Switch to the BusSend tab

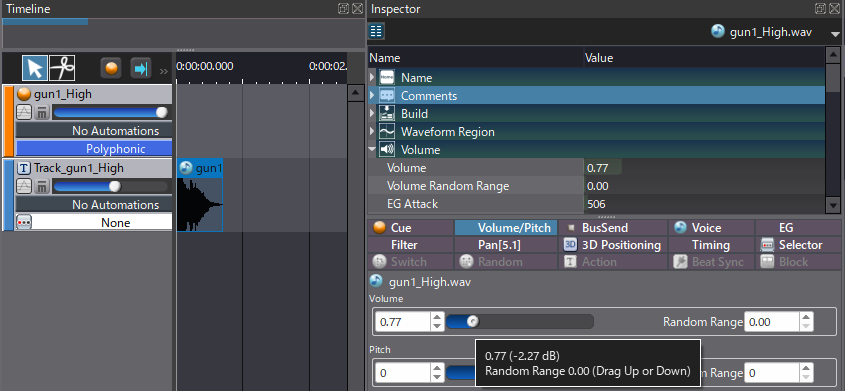pos(613,228)
